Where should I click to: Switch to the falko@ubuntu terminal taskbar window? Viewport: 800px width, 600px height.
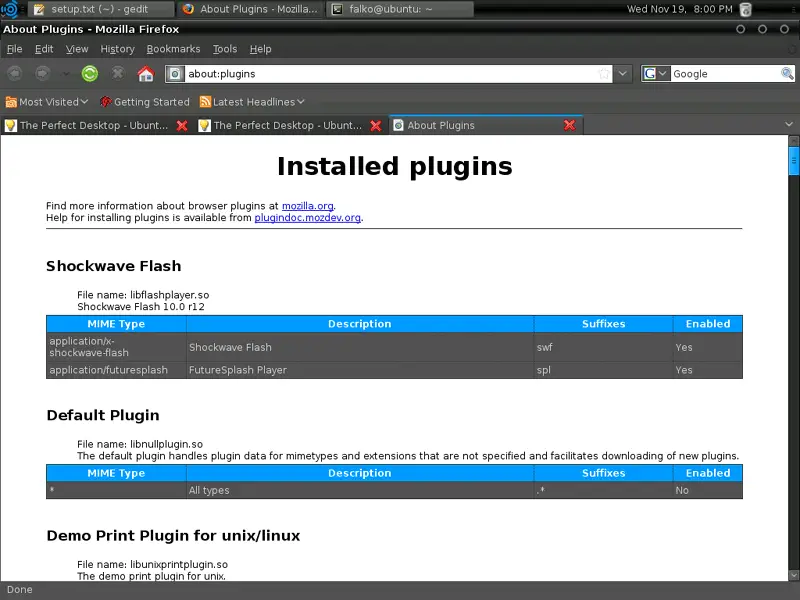[399, 9]
